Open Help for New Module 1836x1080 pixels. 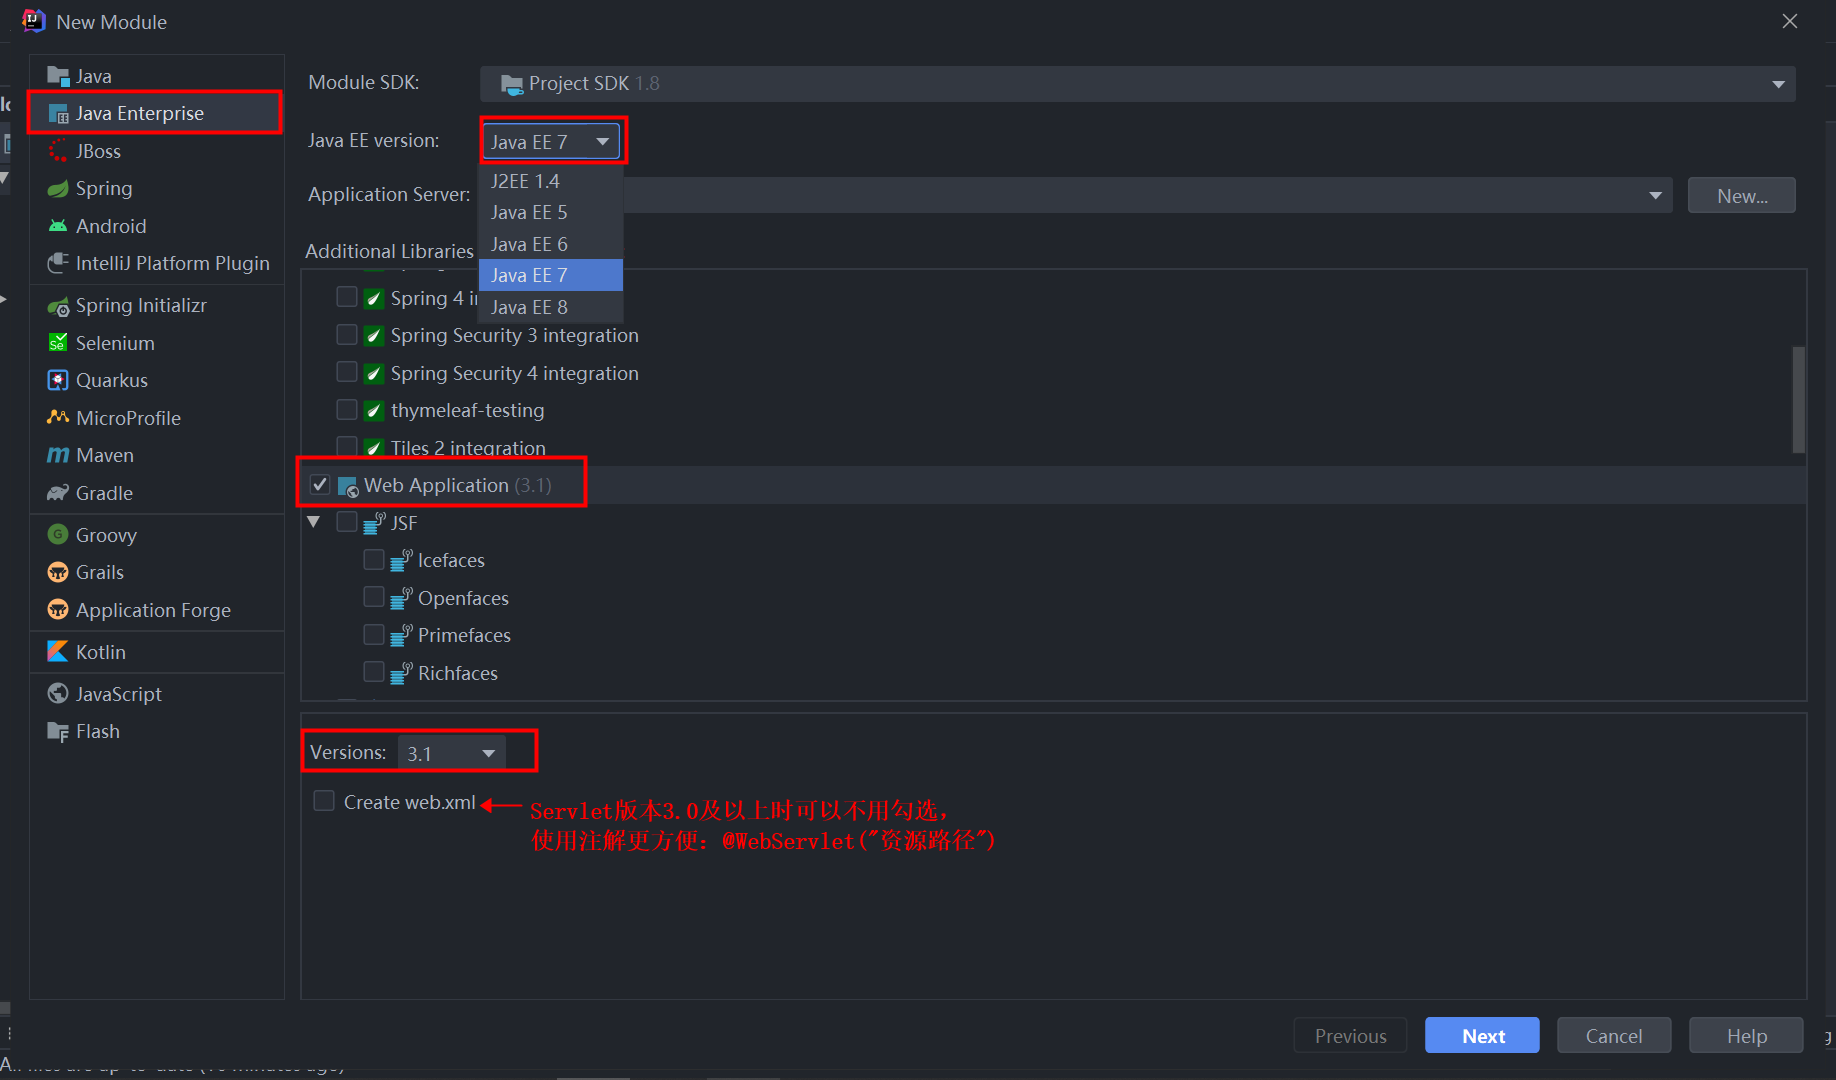coord(1746,1036)
